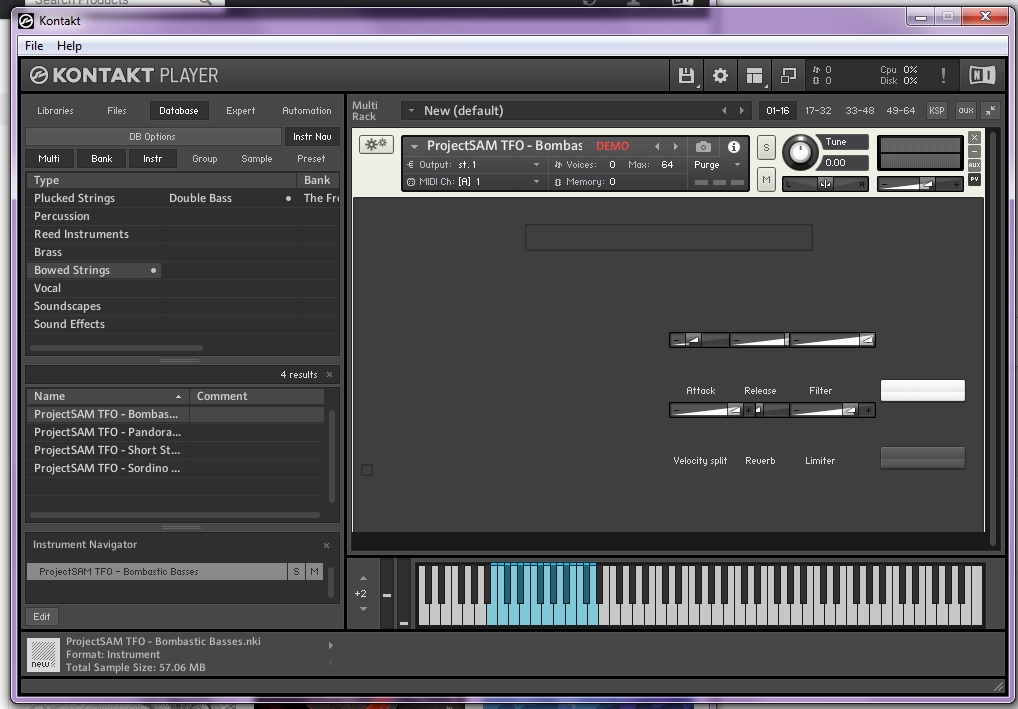
Task: Collapse all instruments rack icon
Action: point(991,110)
